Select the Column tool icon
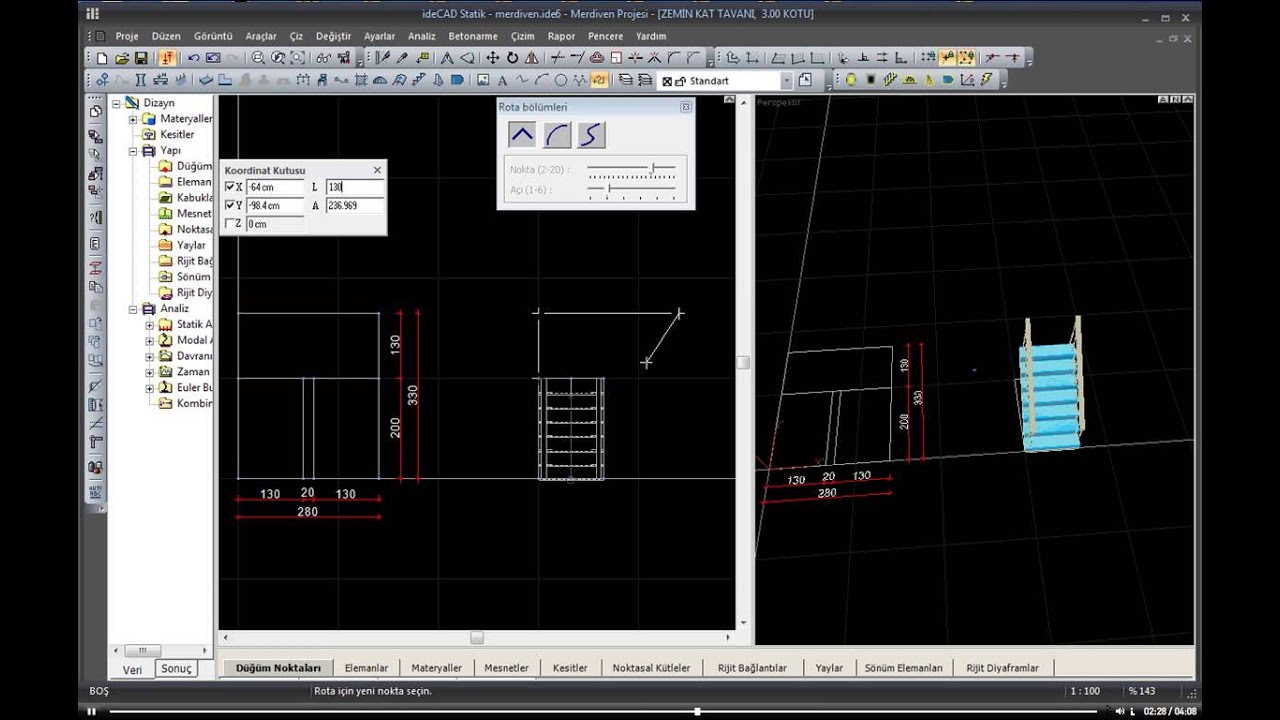 (140, 80)
